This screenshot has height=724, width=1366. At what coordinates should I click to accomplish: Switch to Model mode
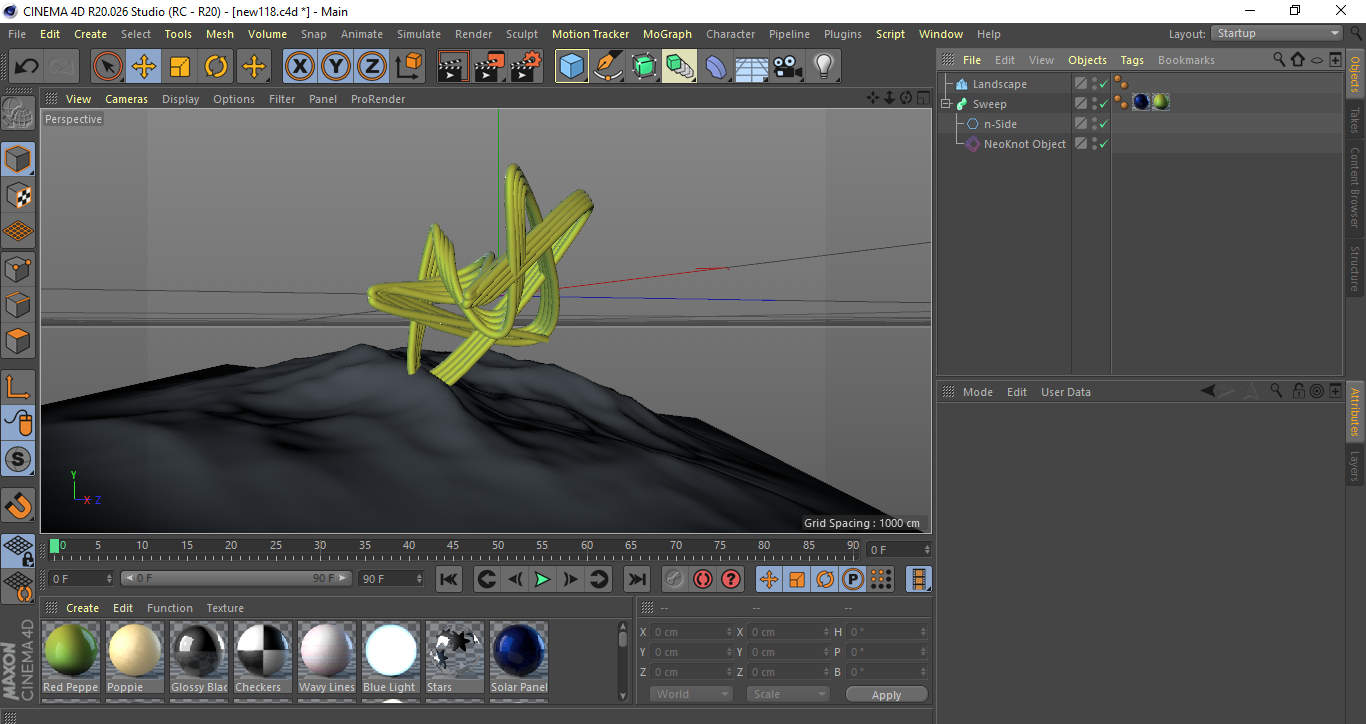(18, 159)
